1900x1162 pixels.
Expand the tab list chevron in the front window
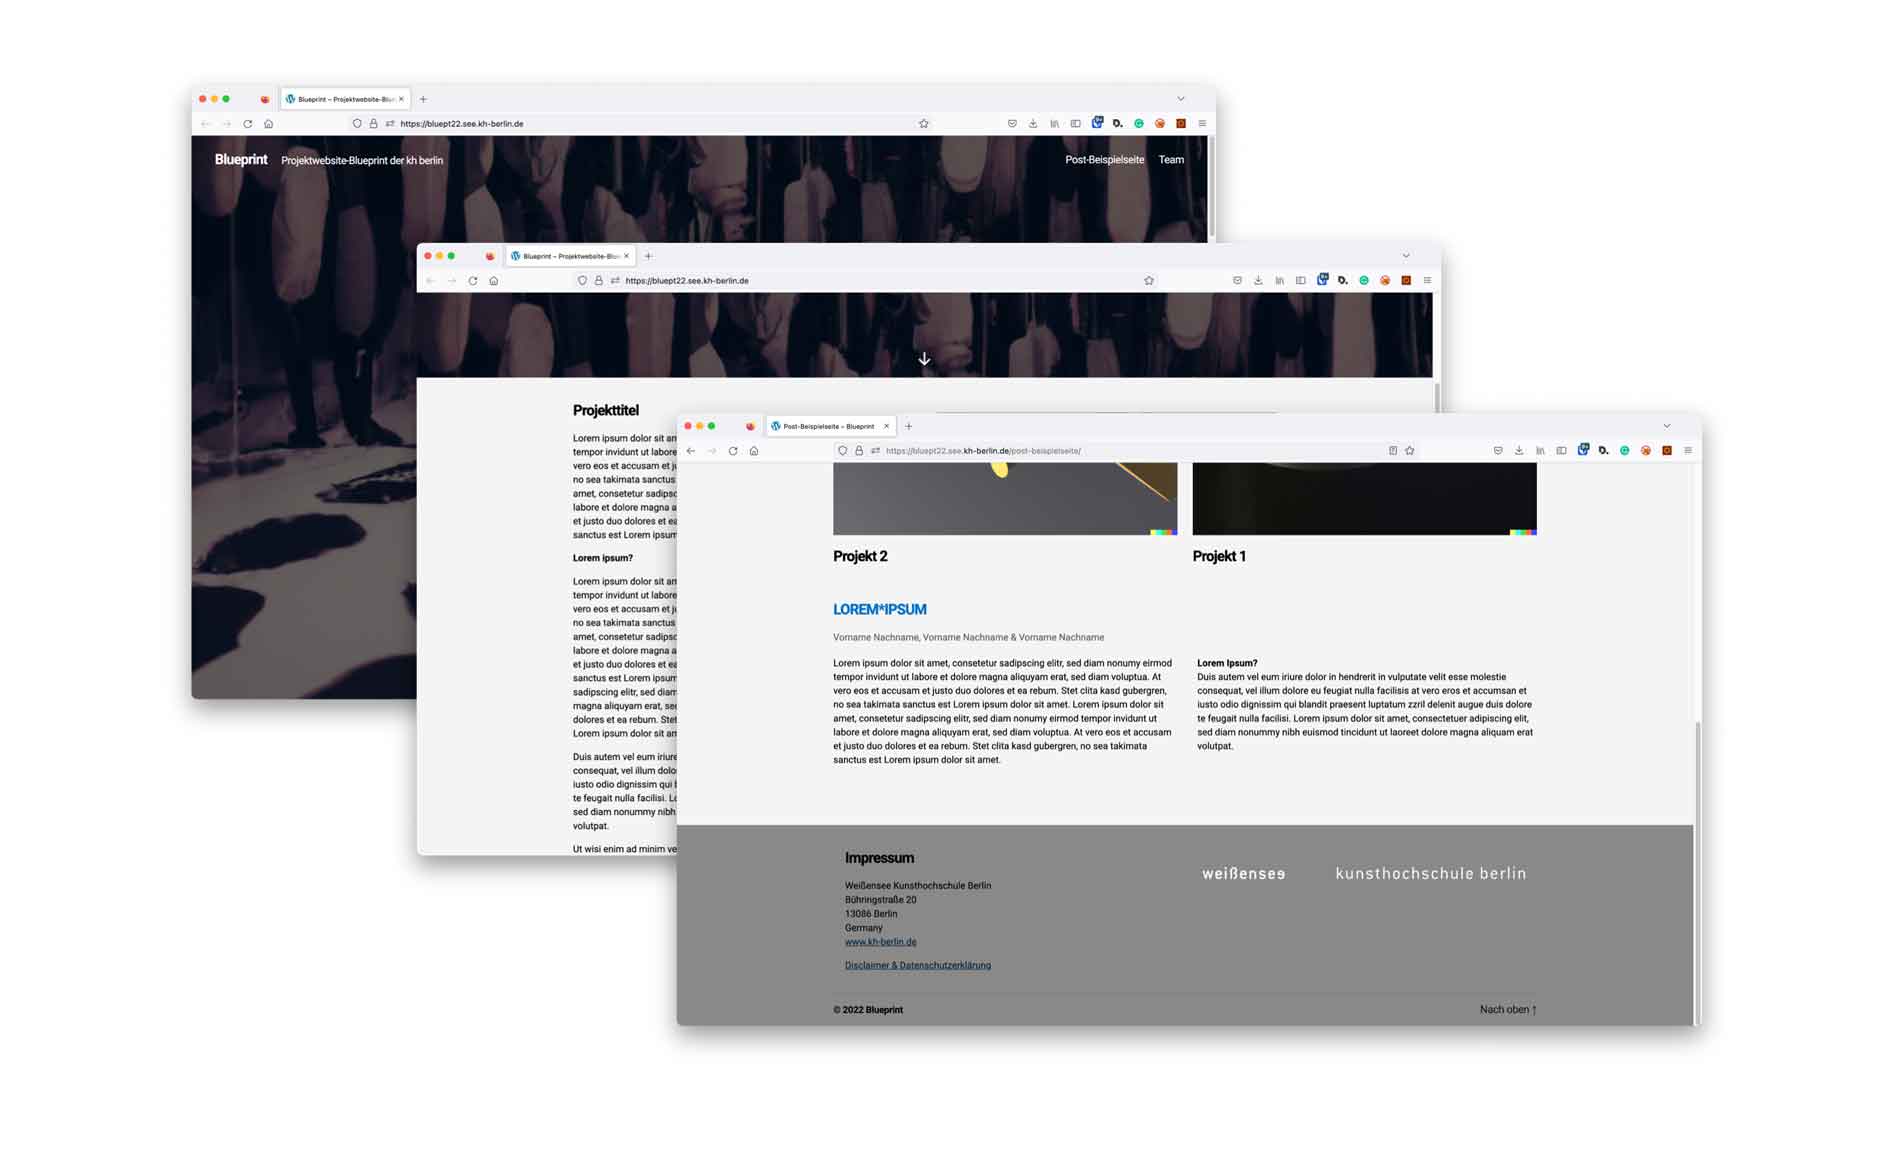pos(1667,426)
